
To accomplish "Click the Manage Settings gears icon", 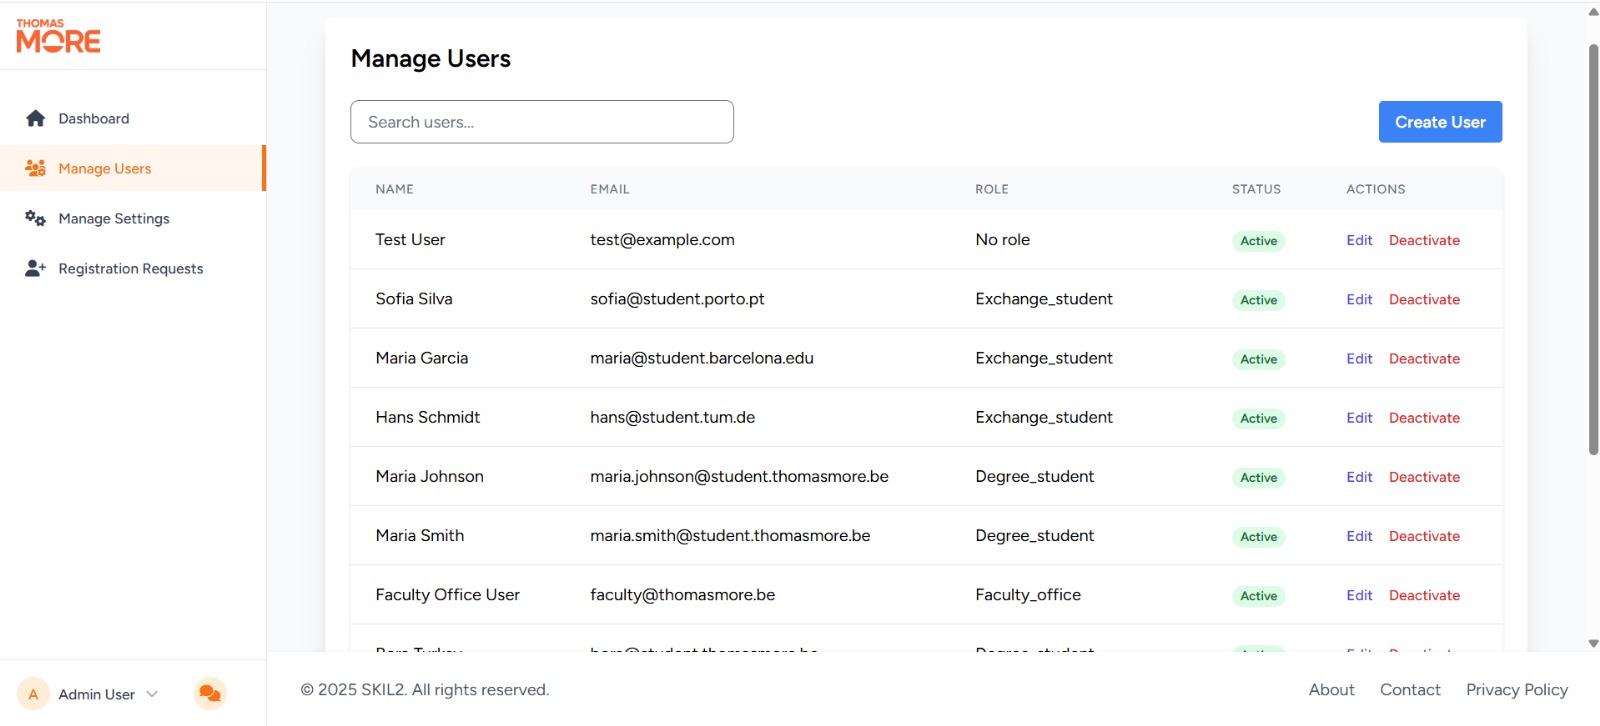I will point(36,218).
